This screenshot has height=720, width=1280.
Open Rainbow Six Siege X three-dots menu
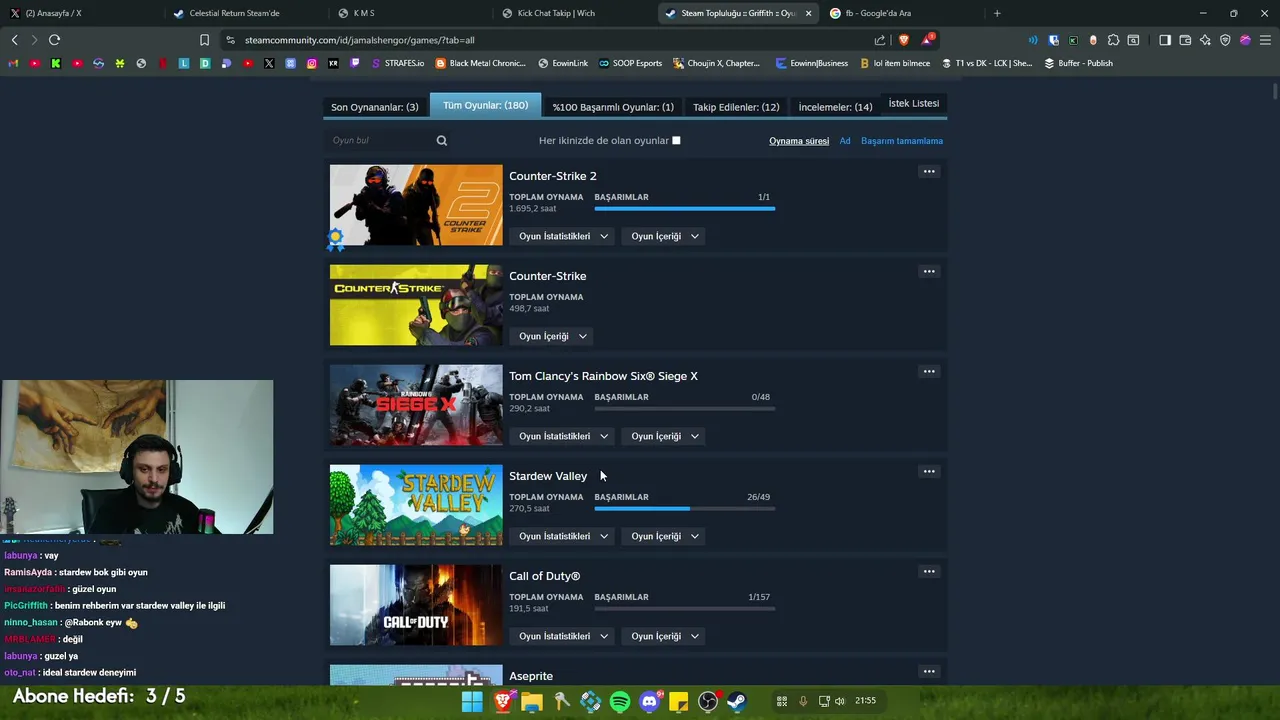point(929,372)
